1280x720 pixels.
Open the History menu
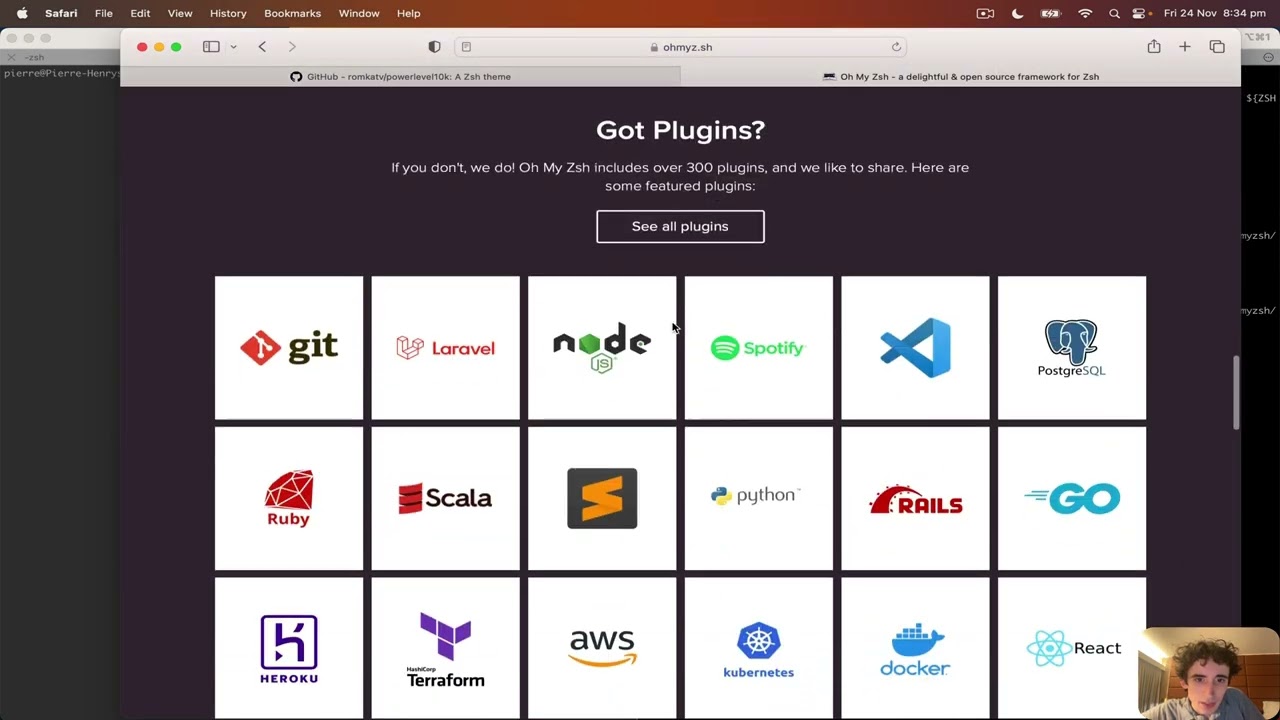[228, 13]
